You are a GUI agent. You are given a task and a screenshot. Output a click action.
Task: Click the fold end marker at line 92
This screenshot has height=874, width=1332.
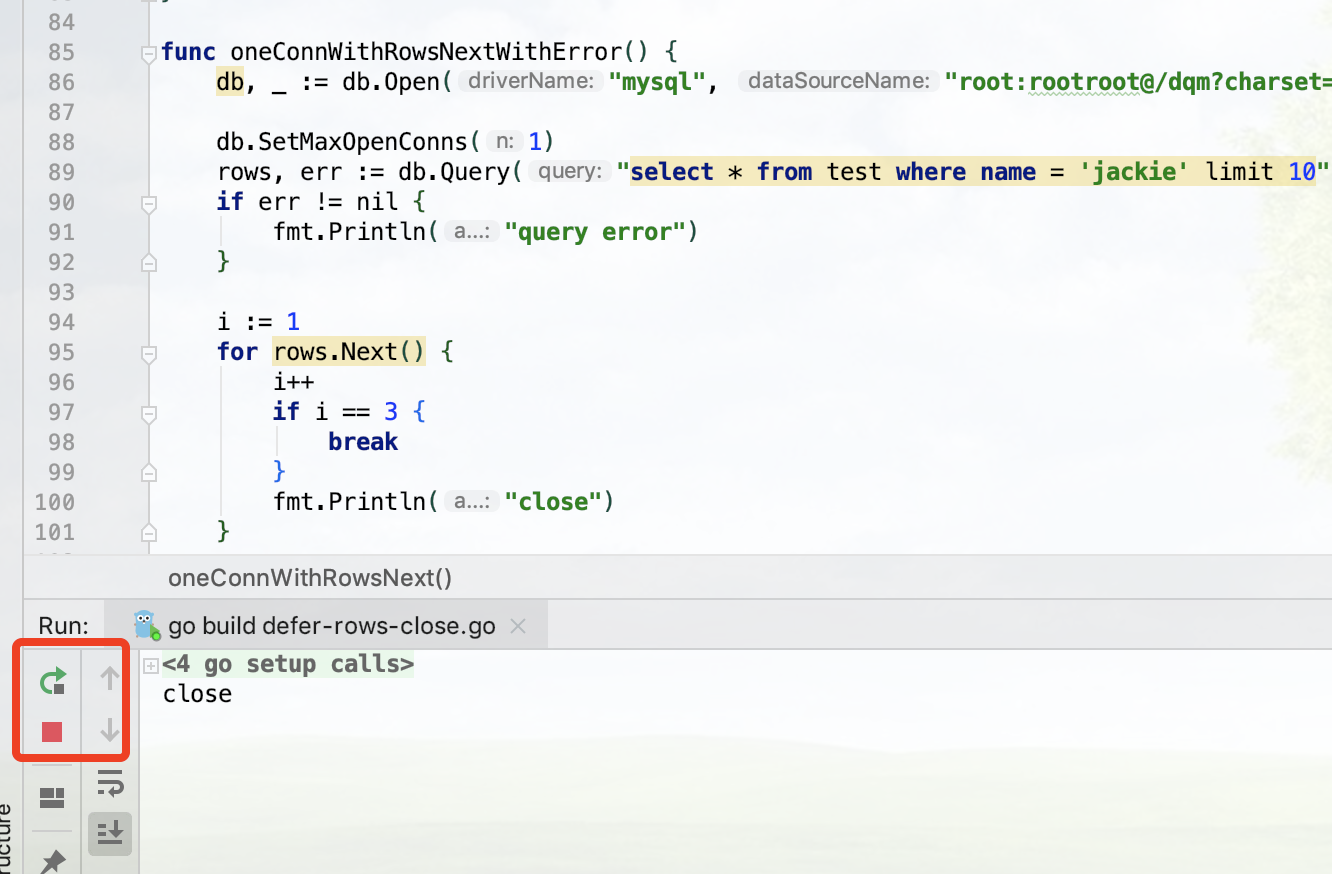pos(149,262)
